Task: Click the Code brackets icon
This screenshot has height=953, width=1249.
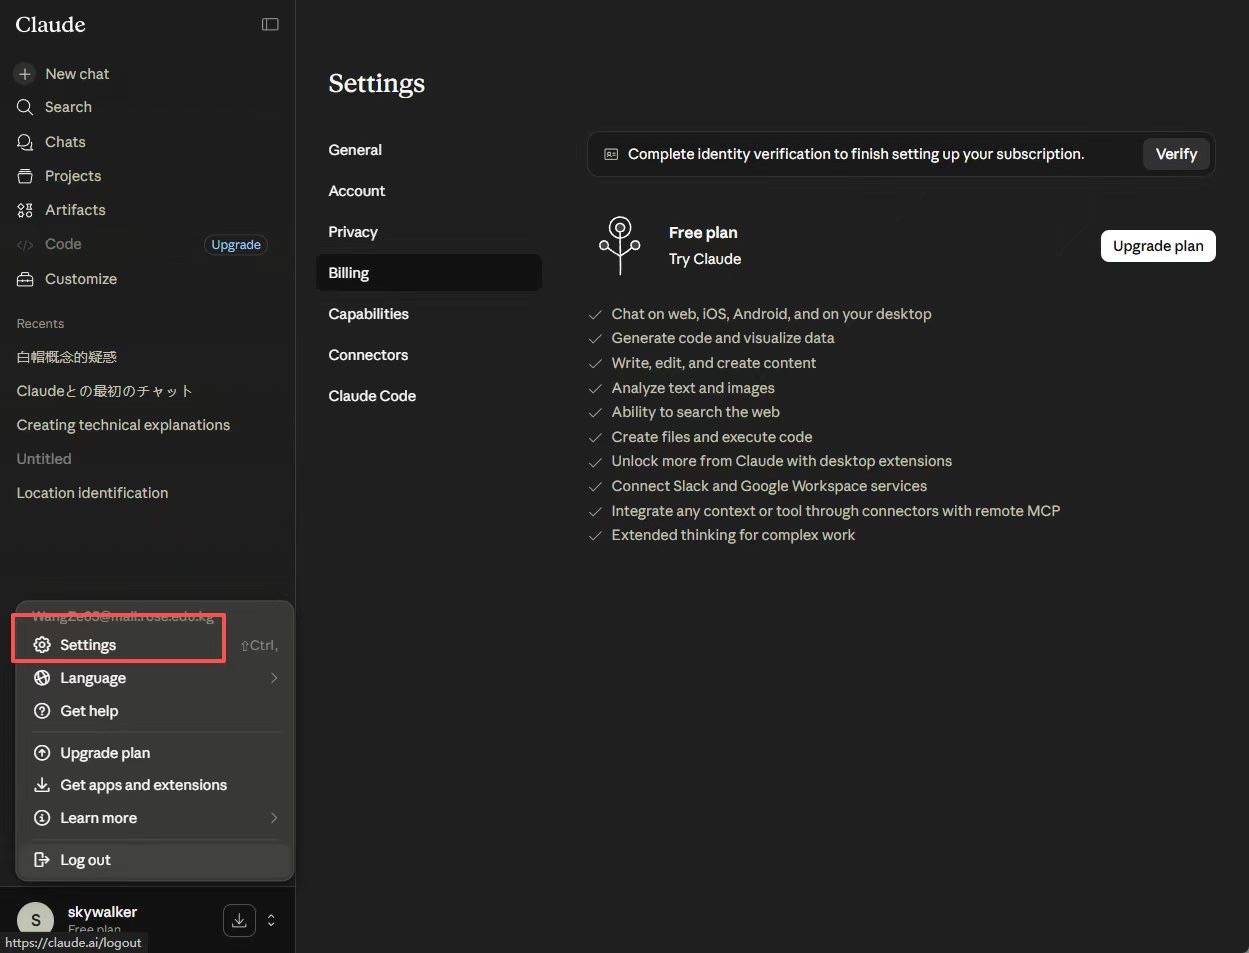Action: coord(25,244)
